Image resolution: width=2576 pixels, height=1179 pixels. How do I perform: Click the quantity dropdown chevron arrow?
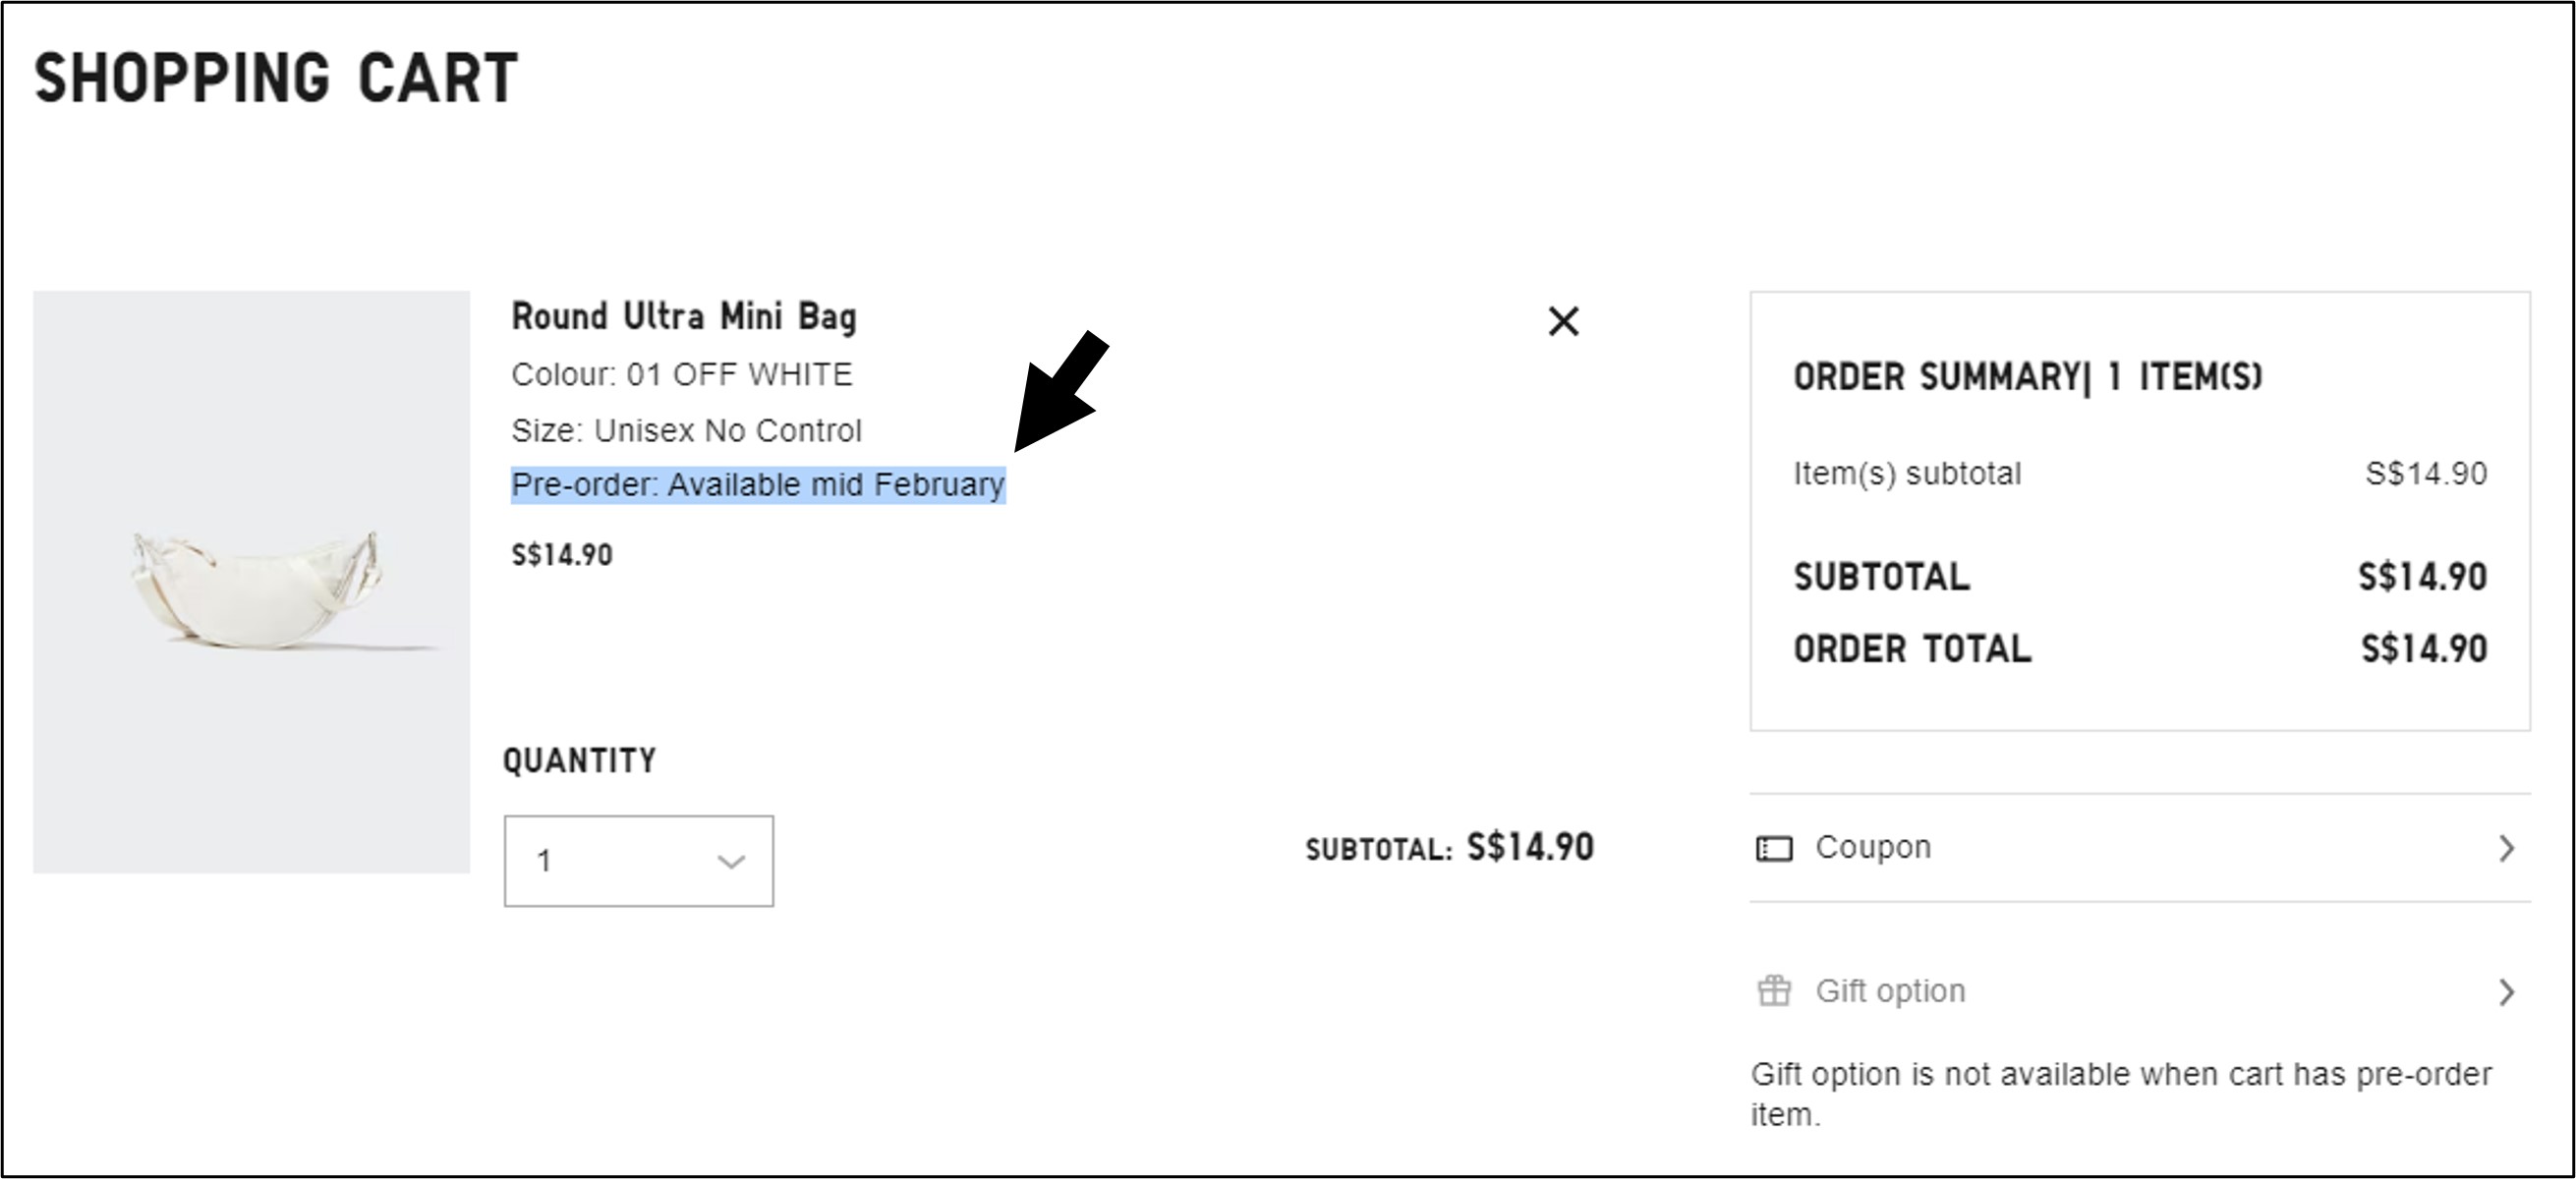click(x=731, y=862)
